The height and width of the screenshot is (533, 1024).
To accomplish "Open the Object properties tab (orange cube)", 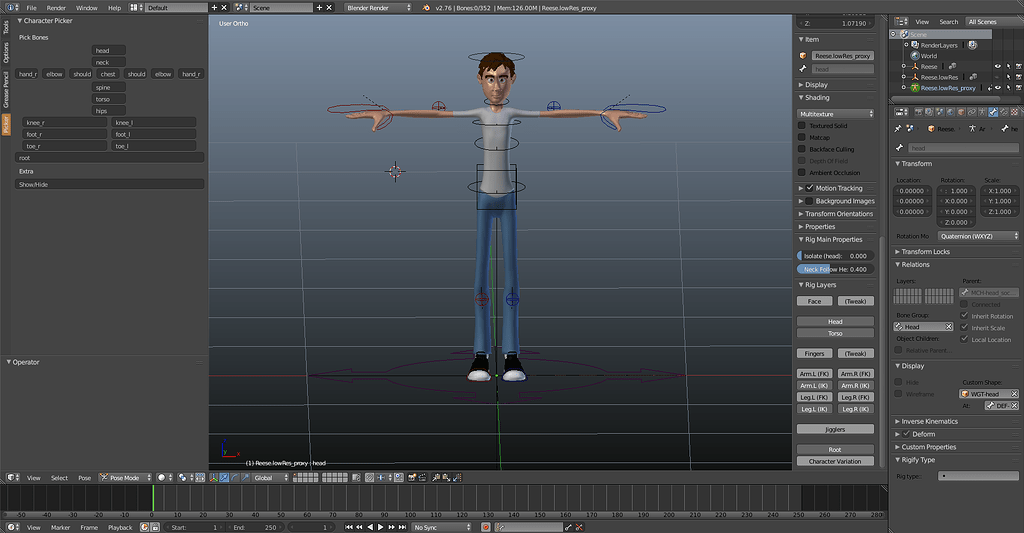I will [x=961, y=112].
